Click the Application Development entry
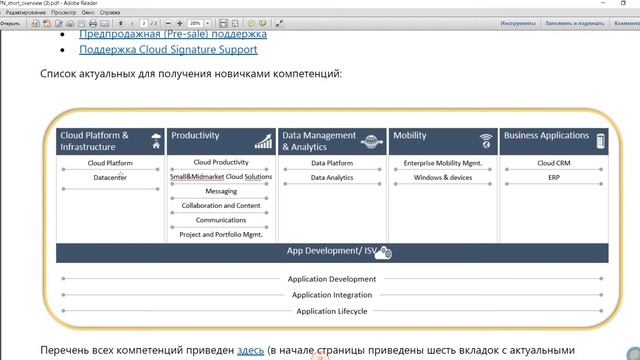The image size is (640, 360). pos(332,279)
